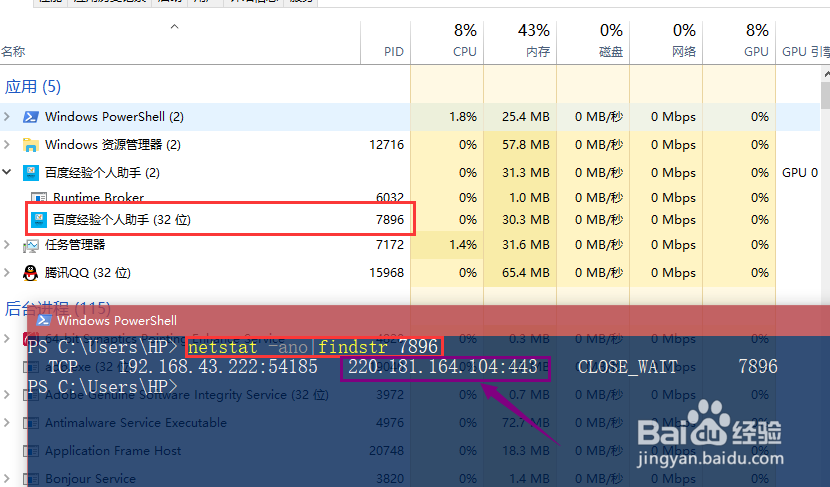Select the 腾讯QQ (32 位) row

click(x=410, y=273)
